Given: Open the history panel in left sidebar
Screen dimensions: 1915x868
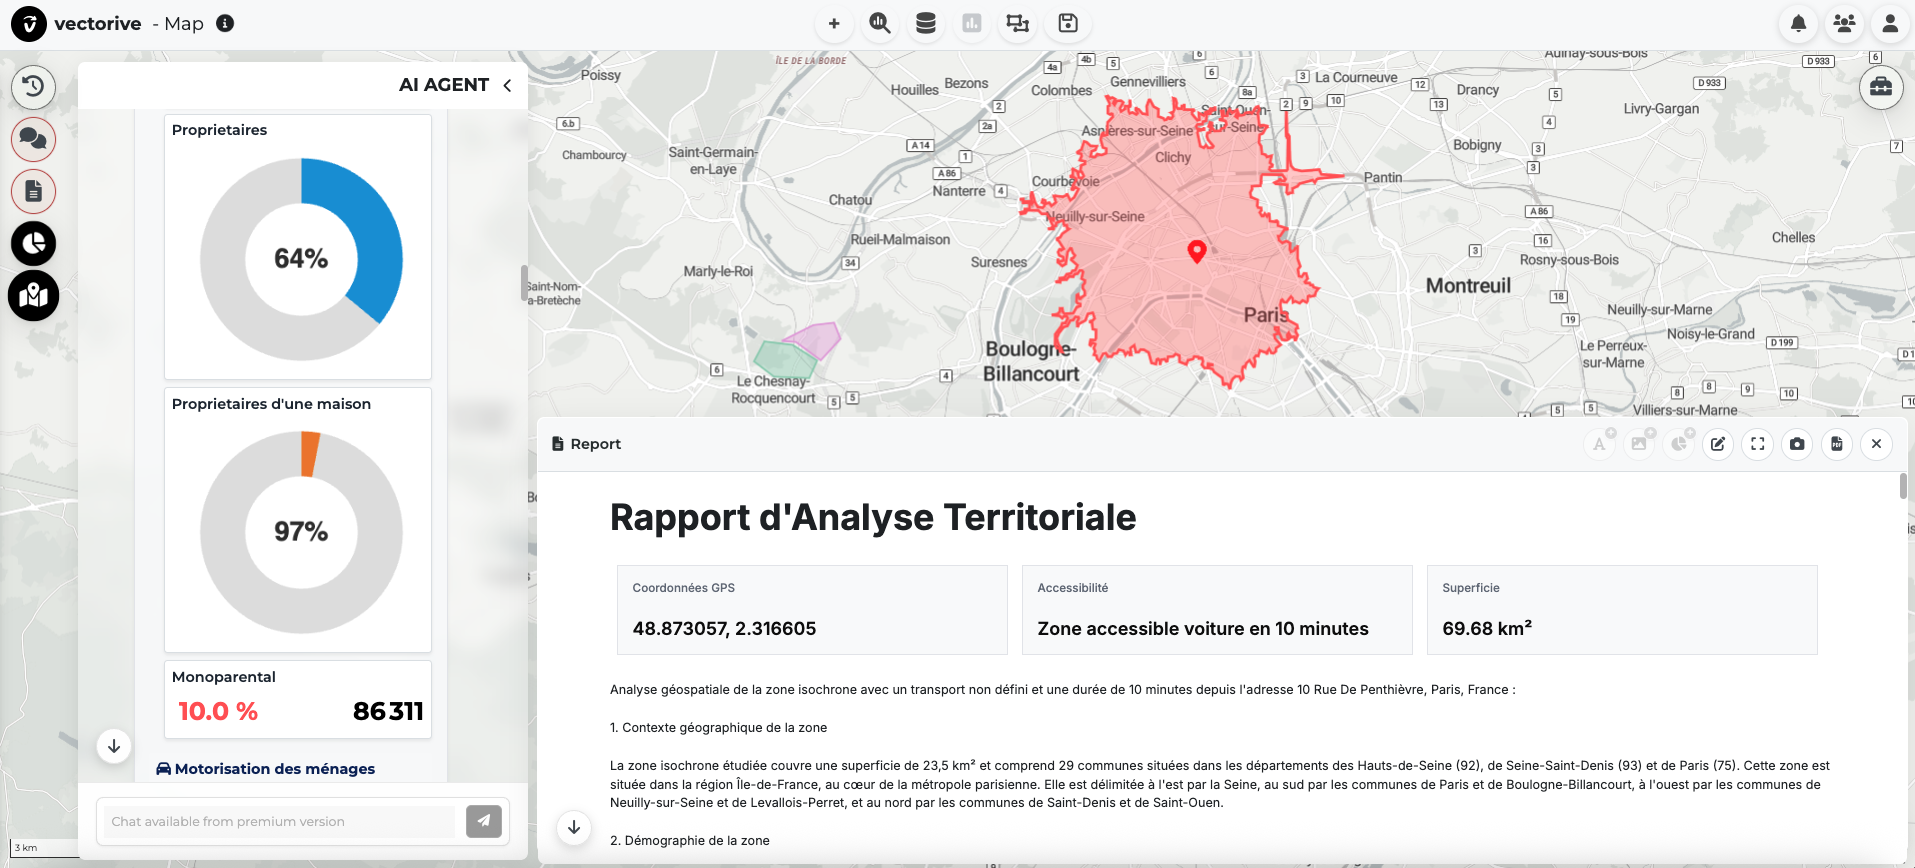Looking at the screenshot, I should click(33, 86).
